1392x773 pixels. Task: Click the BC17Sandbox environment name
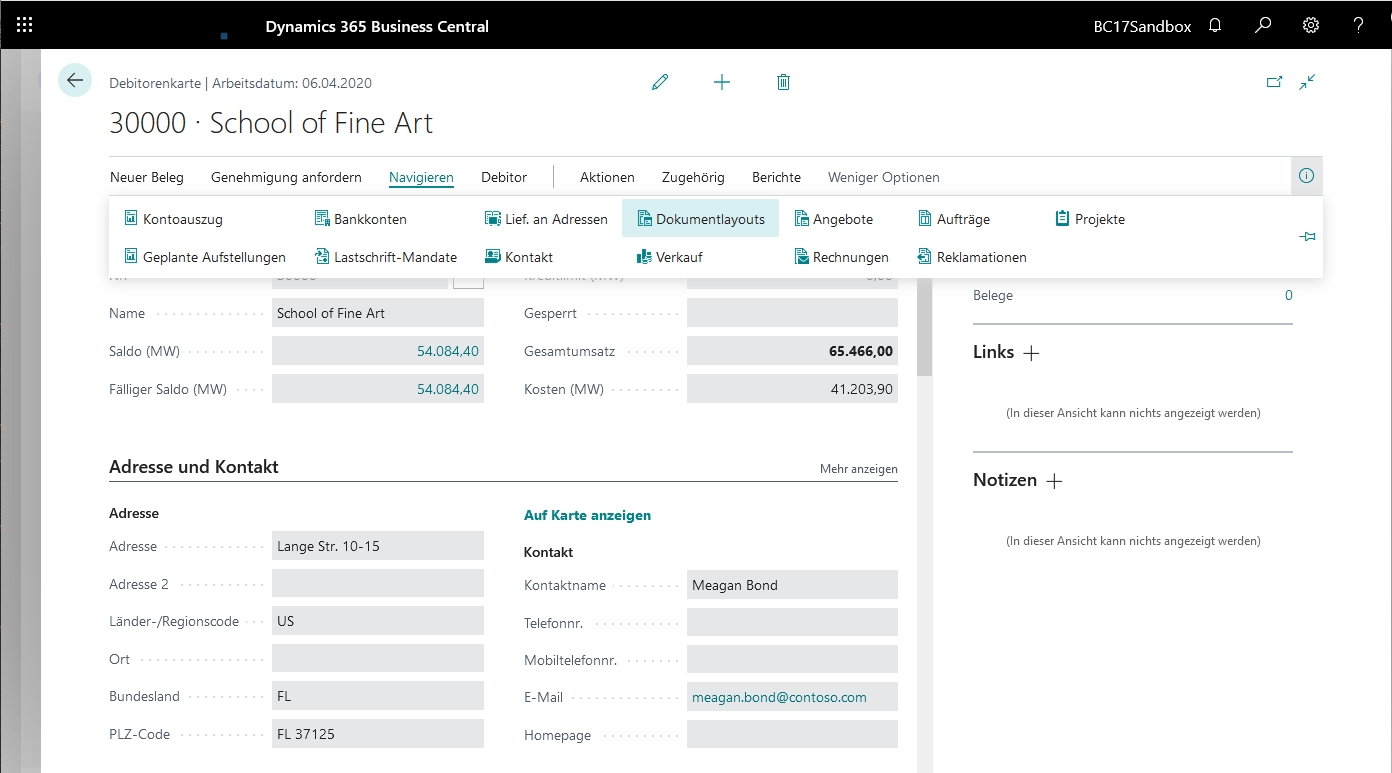click(x=1142, y=27)
